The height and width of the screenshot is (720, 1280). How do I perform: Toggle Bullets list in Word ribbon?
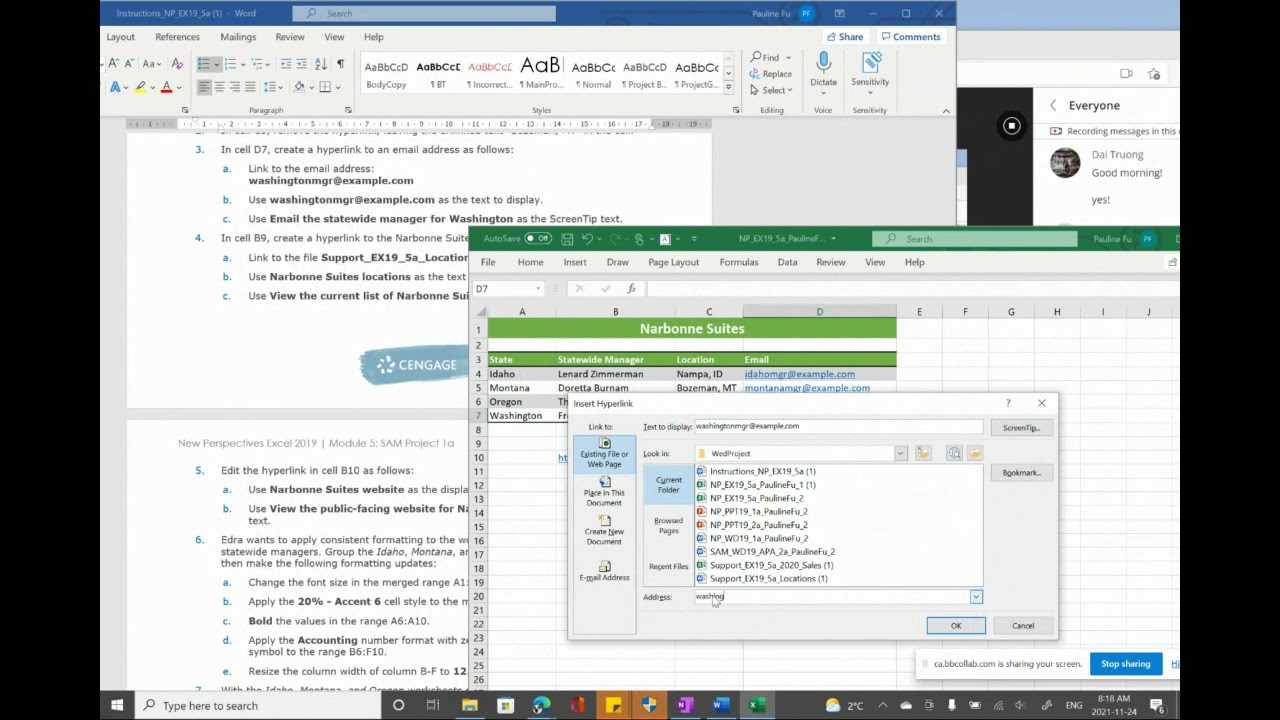[x=203, y=64]
